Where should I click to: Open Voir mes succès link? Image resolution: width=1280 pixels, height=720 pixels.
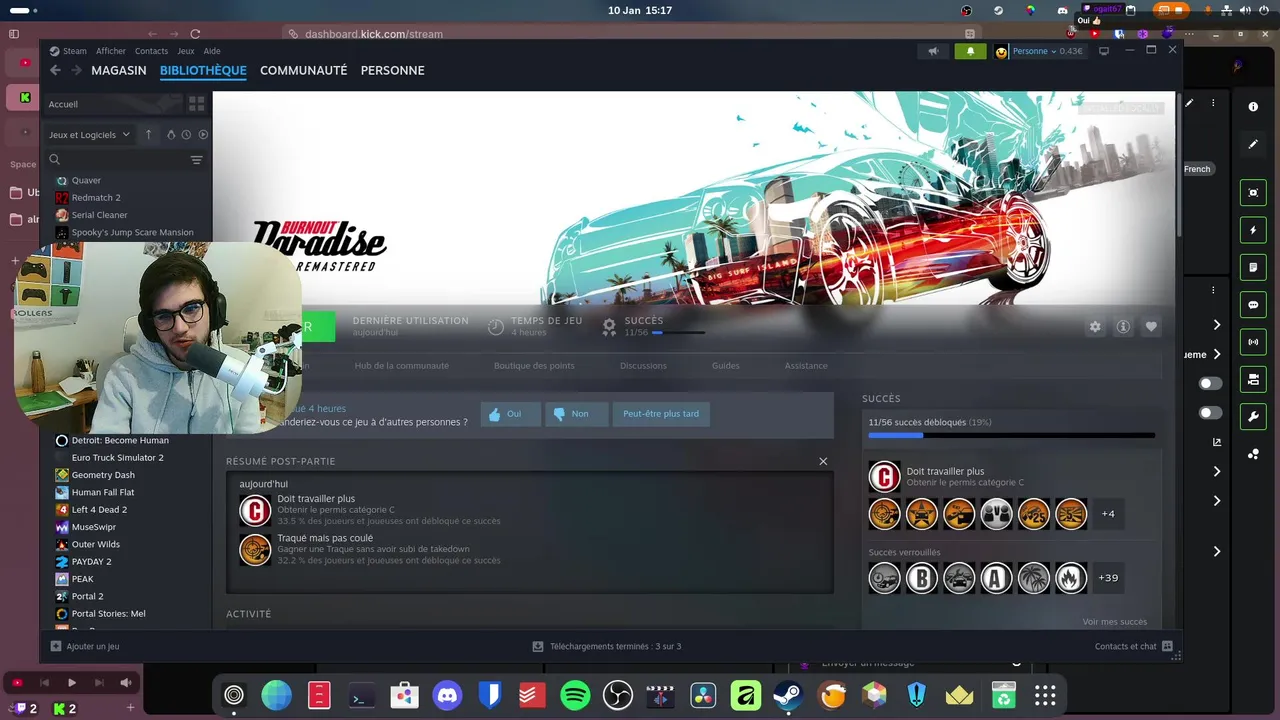(1114, 622)
